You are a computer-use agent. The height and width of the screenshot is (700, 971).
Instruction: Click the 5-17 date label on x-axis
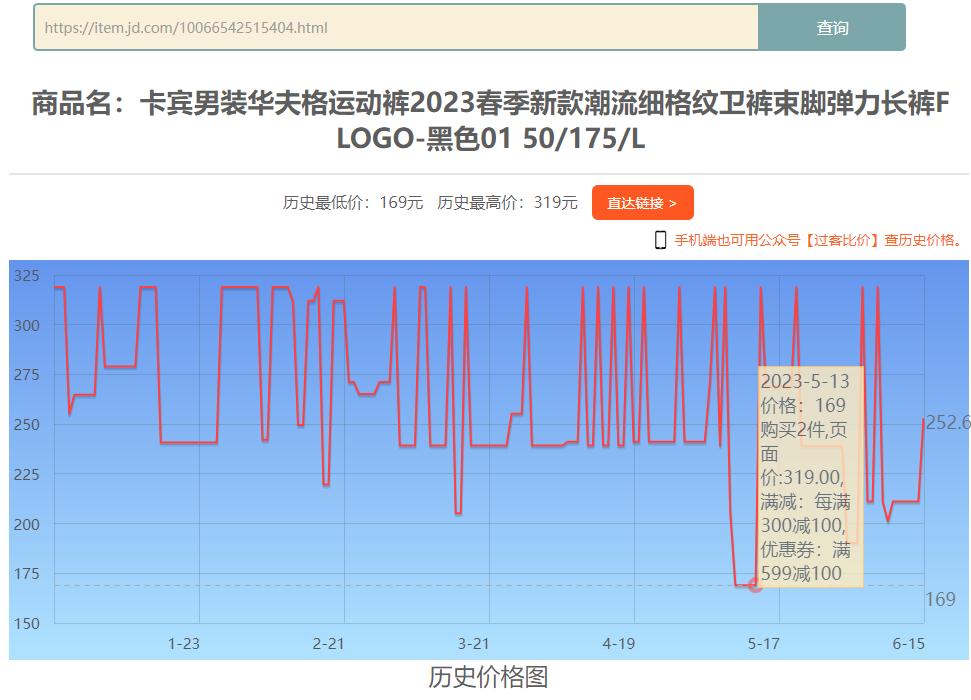[764, 644]
